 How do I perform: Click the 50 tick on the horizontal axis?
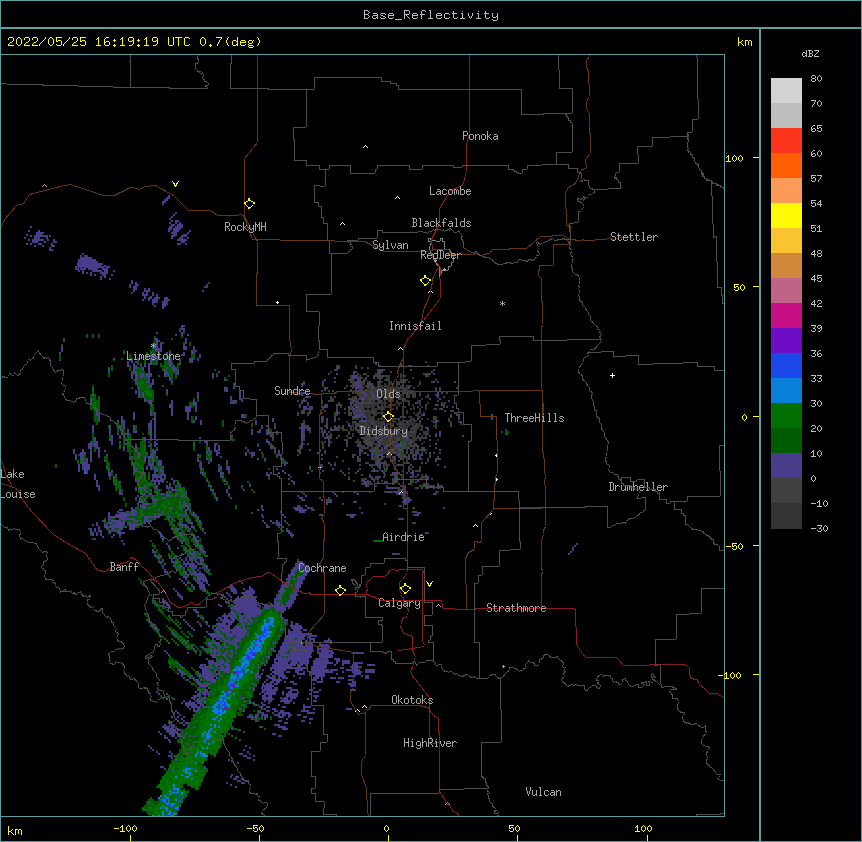(x=514, y=828)
